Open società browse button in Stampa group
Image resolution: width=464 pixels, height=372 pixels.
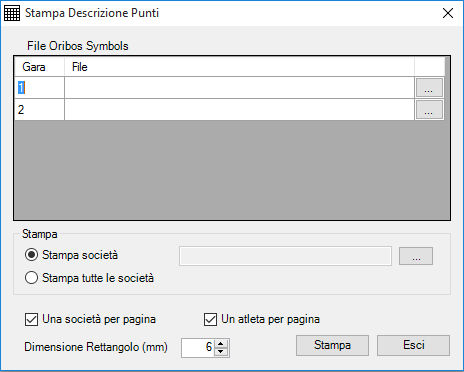pos(416,256)
